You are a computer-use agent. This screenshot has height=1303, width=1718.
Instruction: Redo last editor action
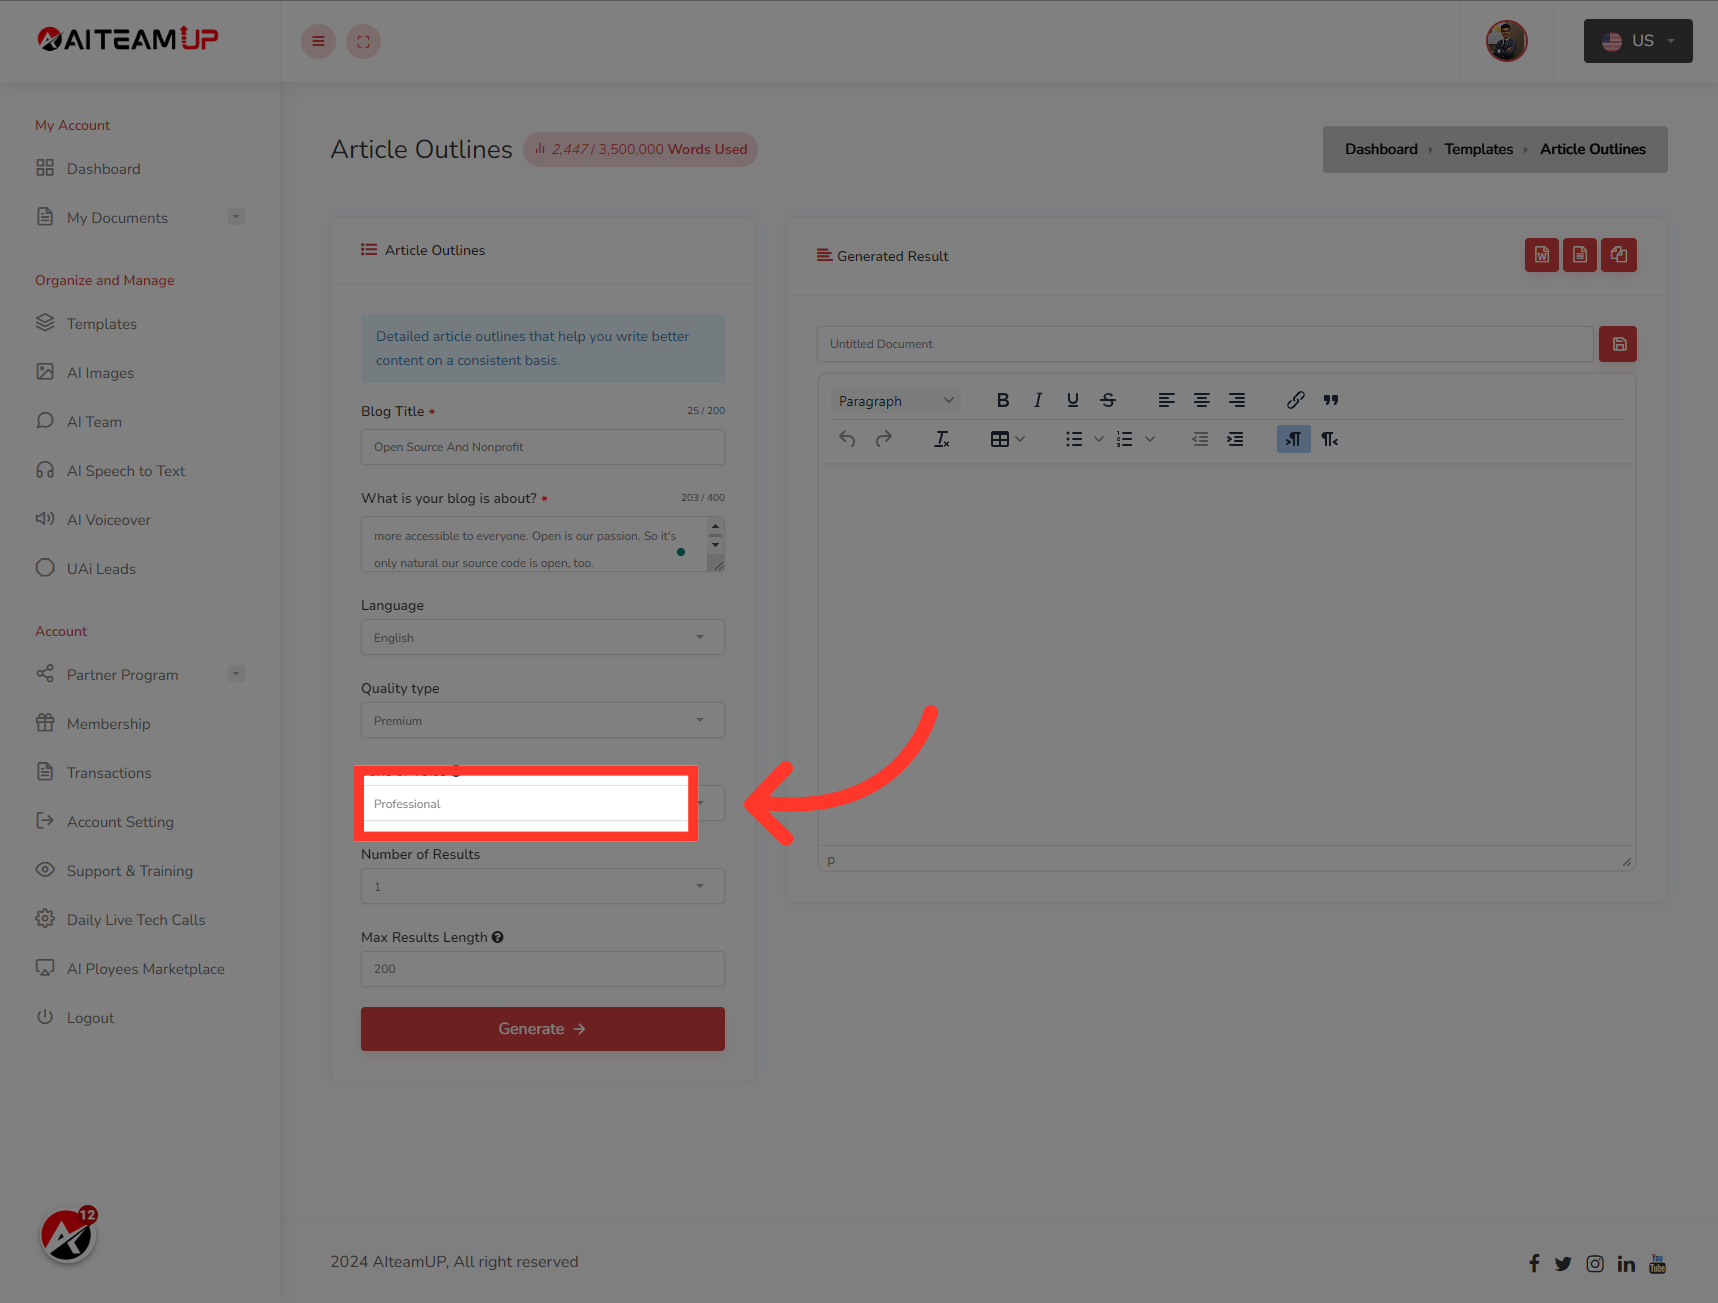[x=883, y=439]
